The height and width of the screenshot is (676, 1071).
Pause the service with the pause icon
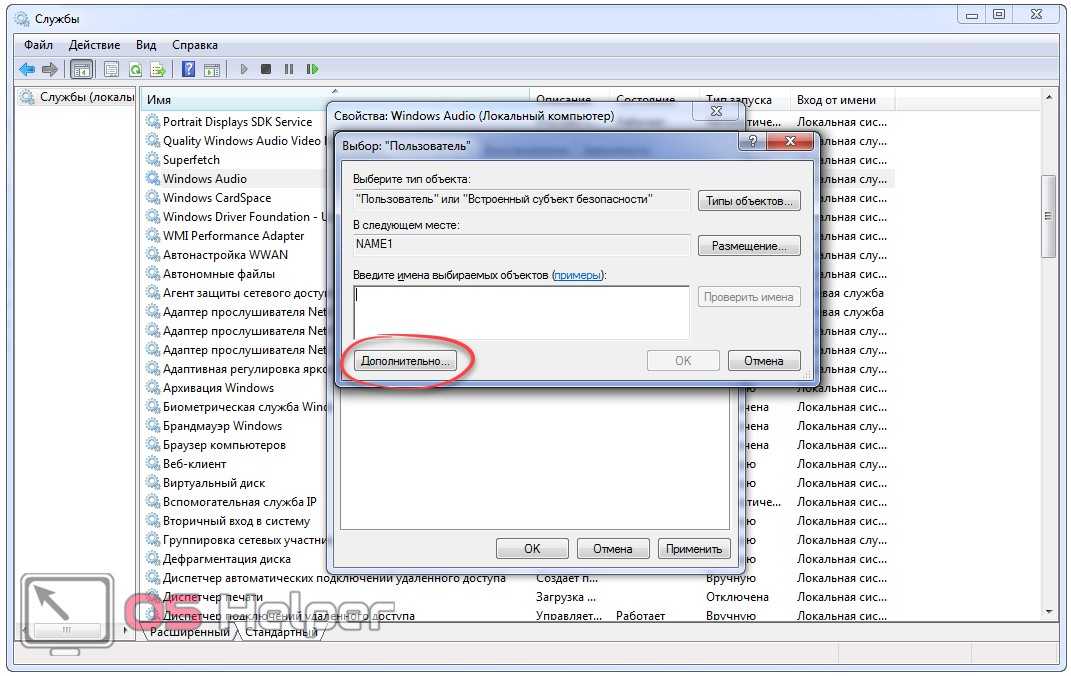[x=289, y=70]
